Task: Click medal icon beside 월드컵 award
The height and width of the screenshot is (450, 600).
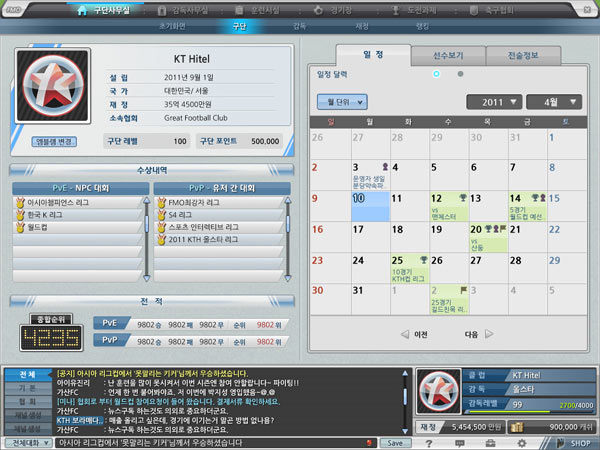Action: coord(20,227)
